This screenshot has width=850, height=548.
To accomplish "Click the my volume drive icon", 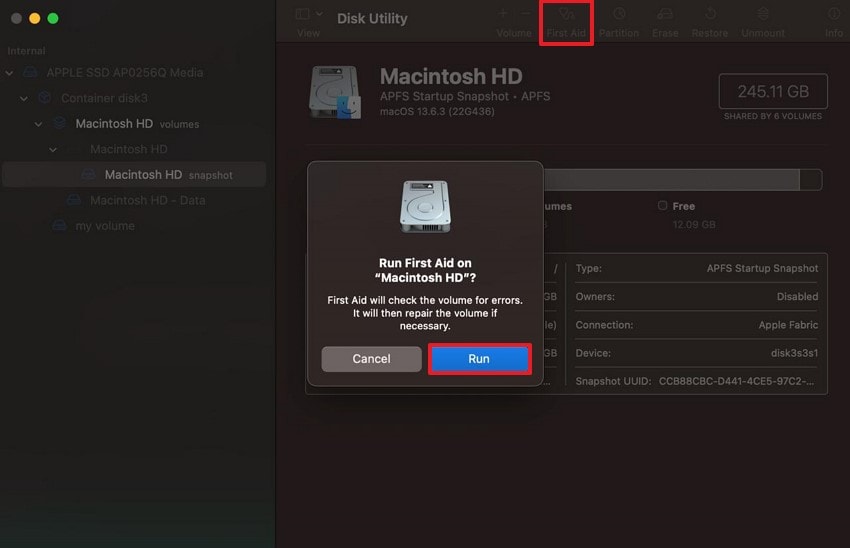I will (x=59, y=225).
